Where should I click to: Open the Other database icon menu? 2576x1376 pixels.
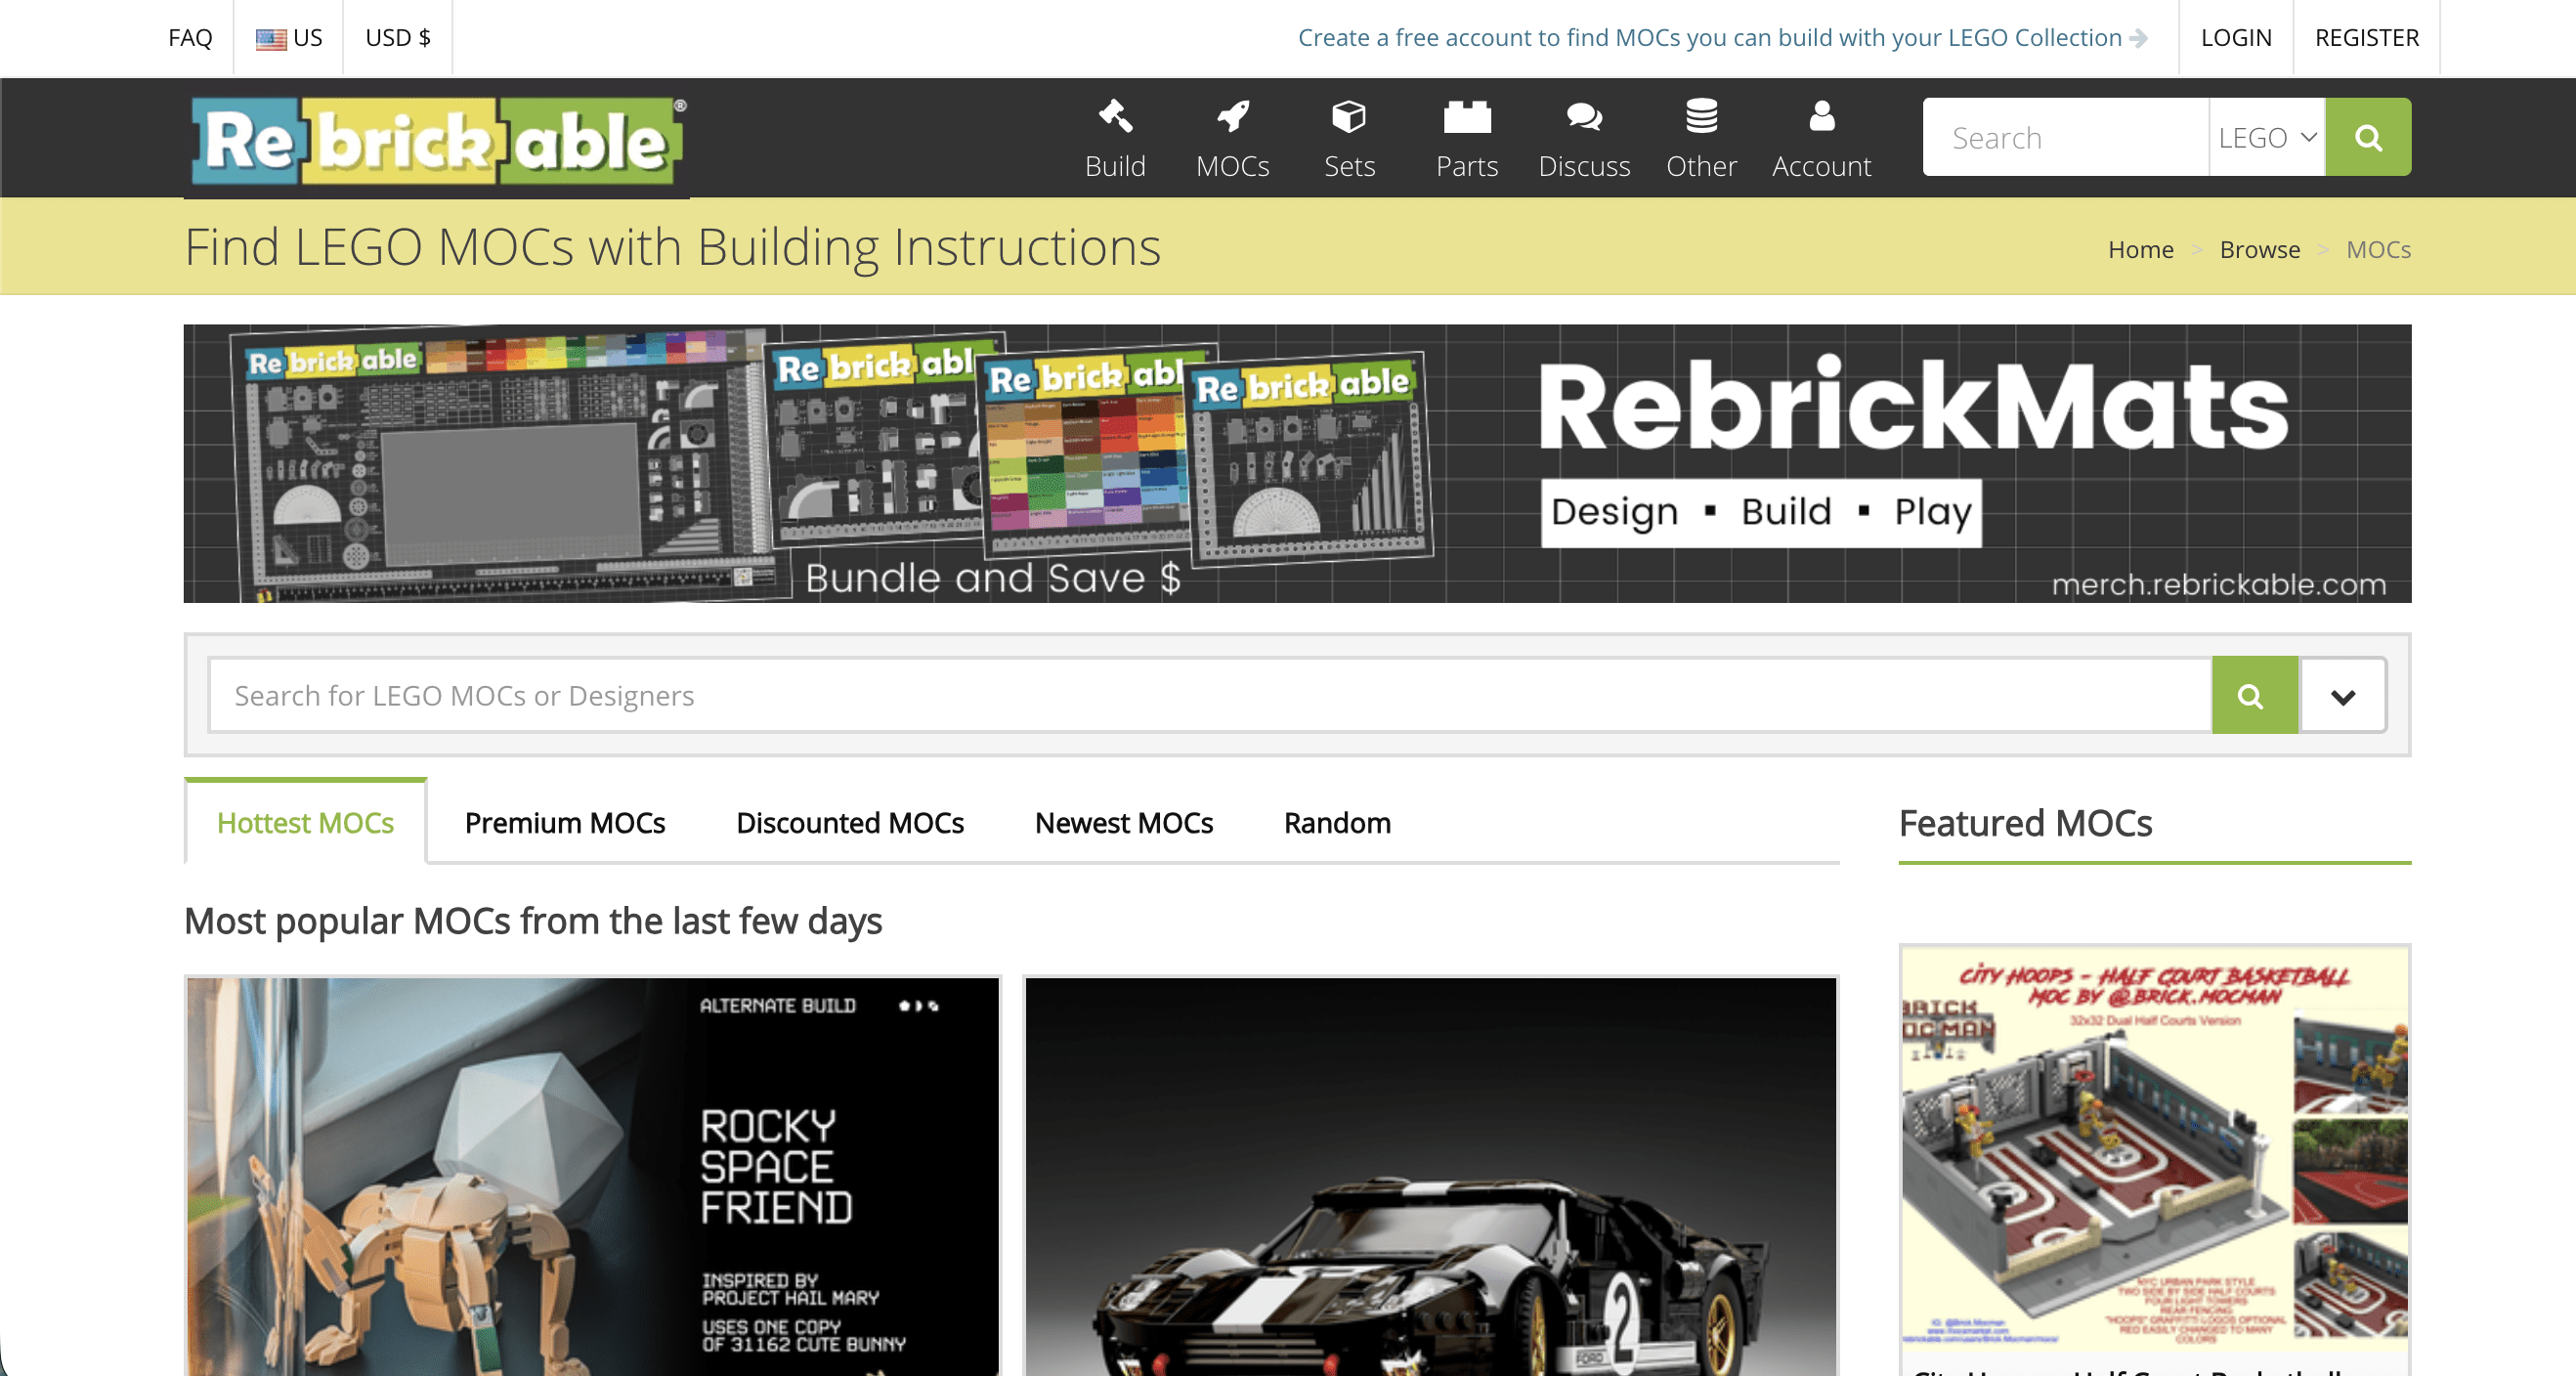(1701, 117)
